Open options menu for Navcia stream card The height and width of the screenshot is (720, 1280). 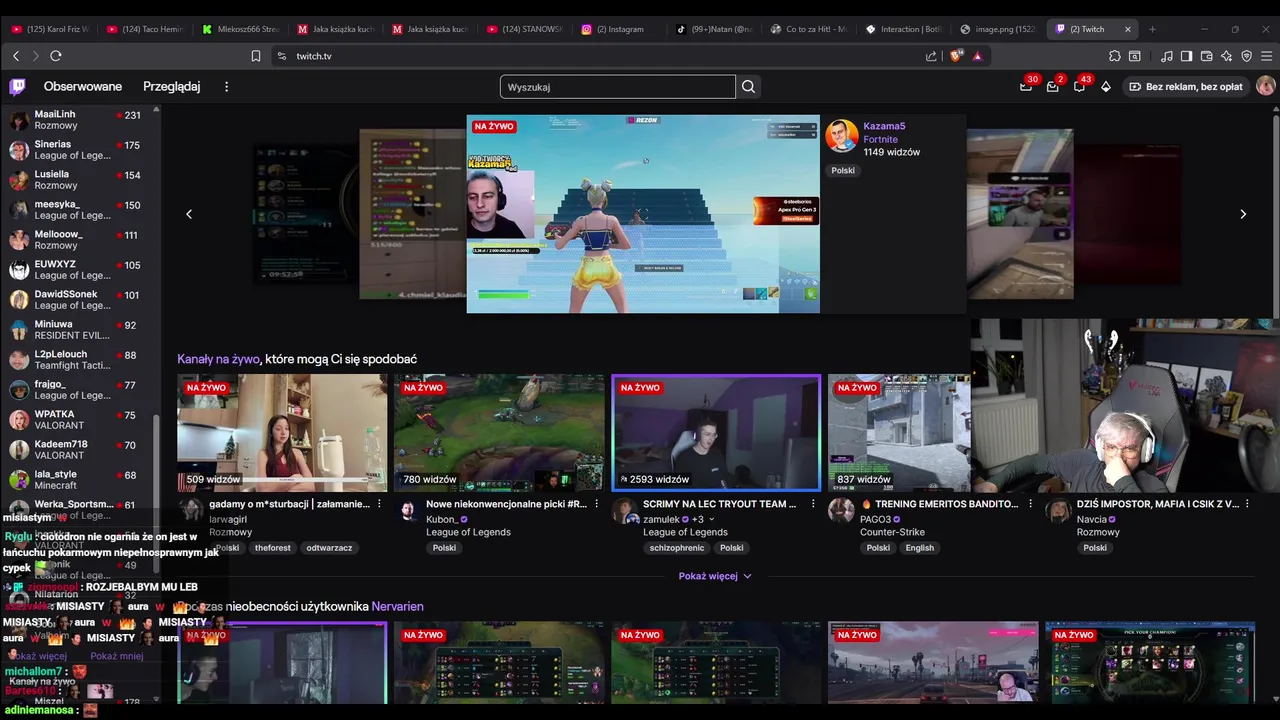coord(1247,504)
